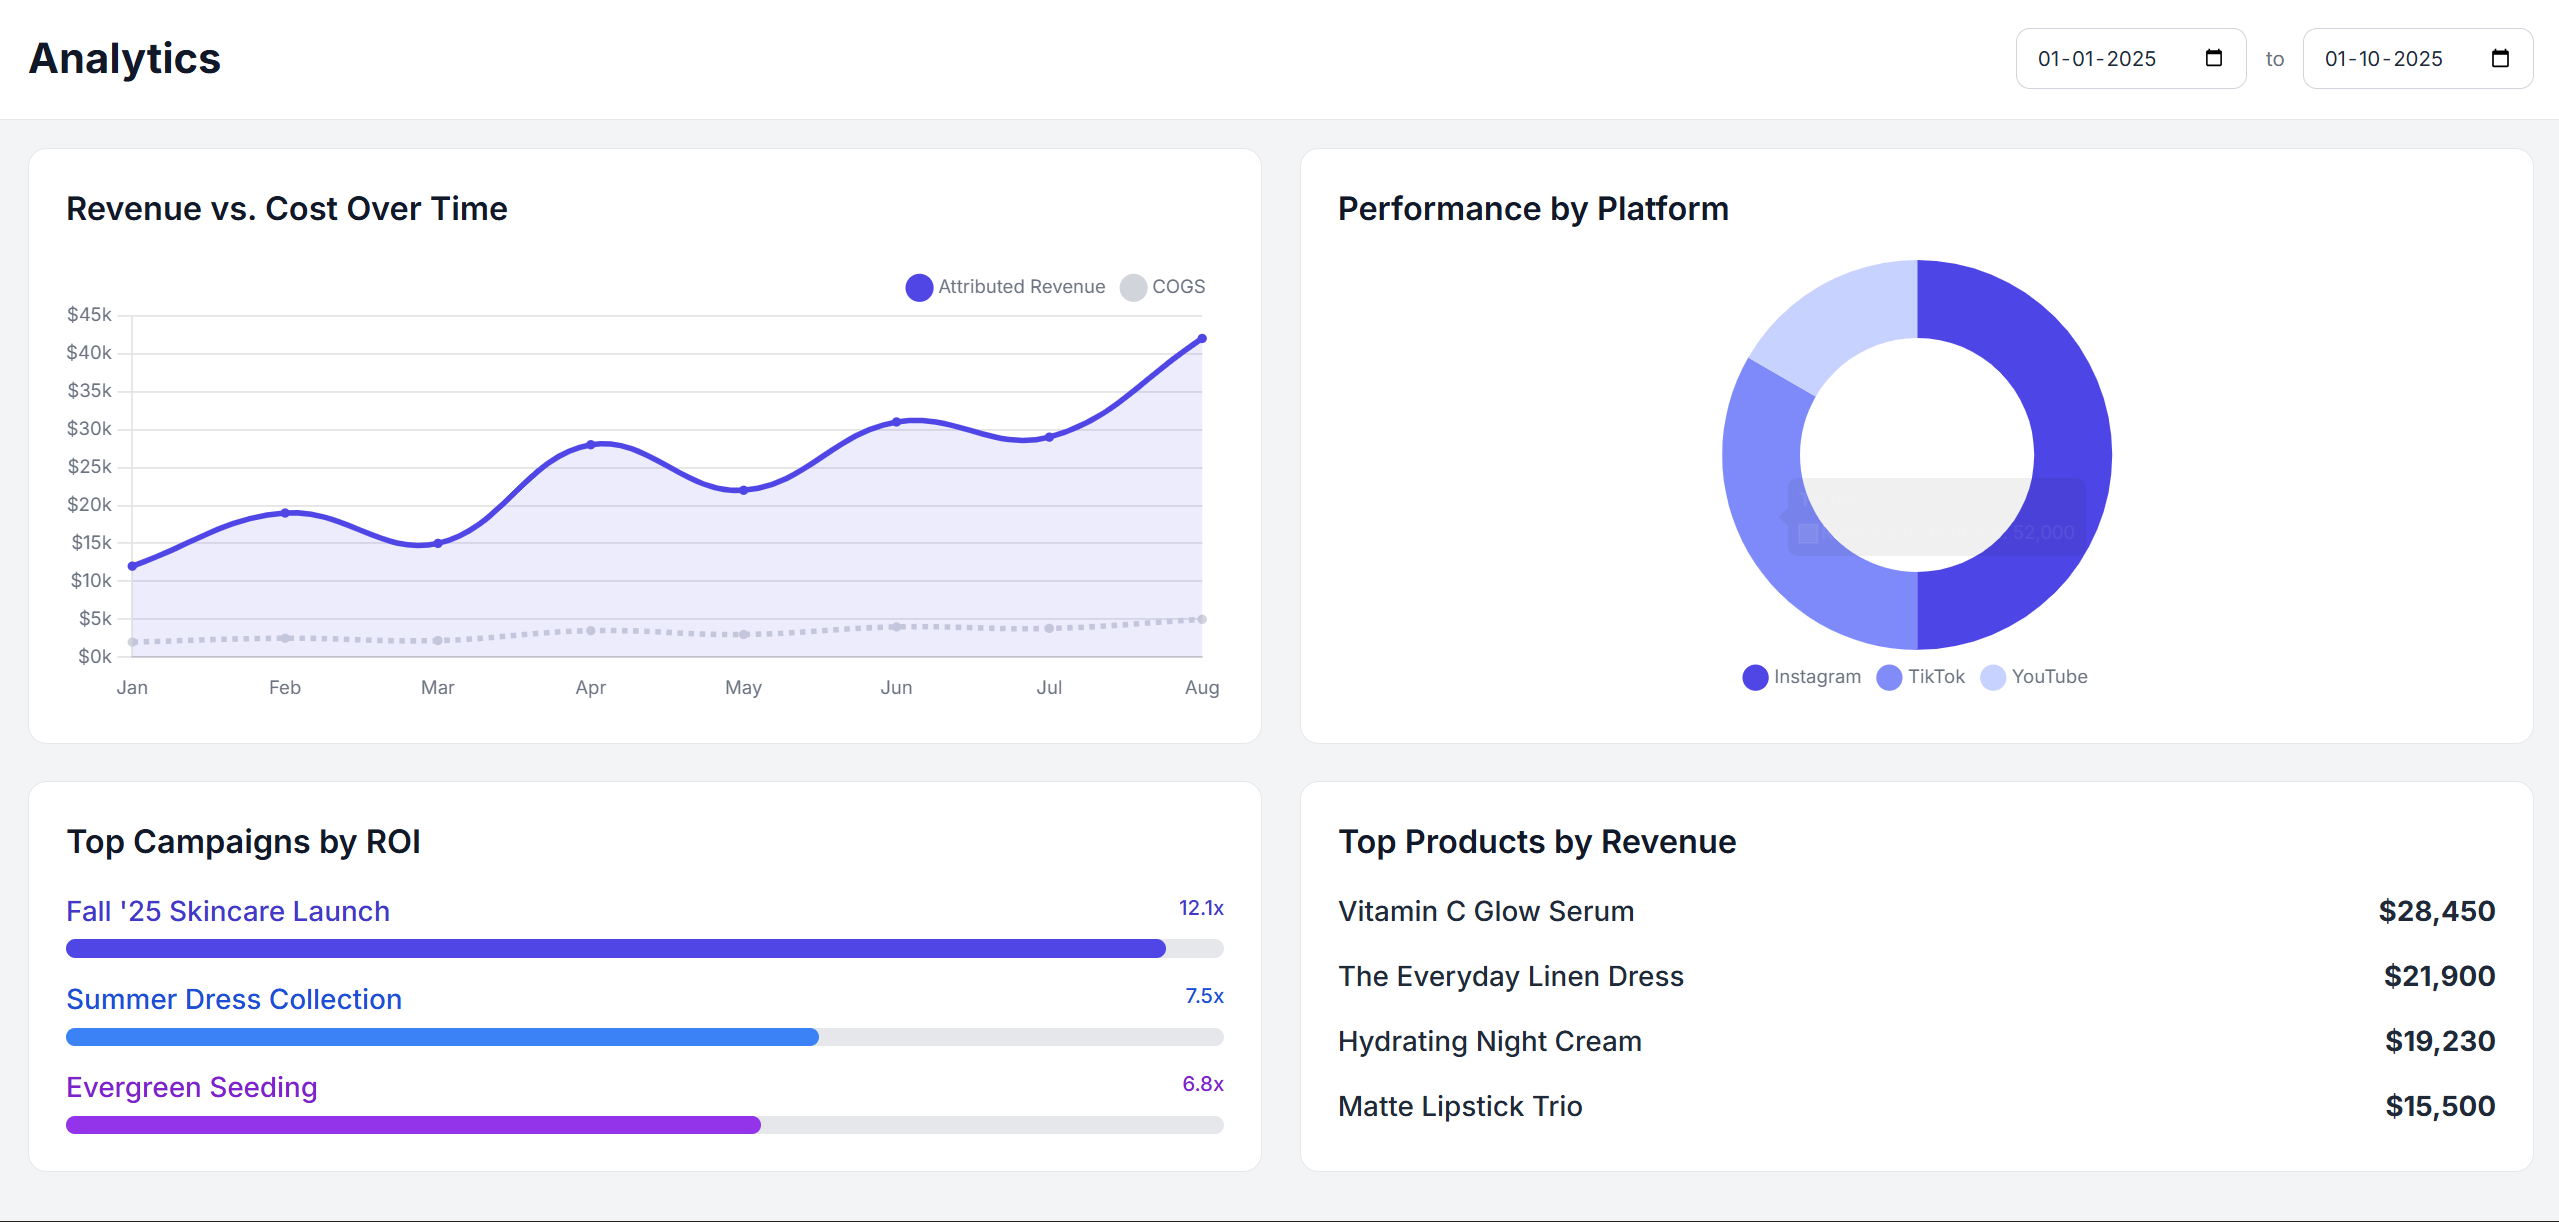The height and width of the screenshot is (1222, 2559).
Task: Toggle YouTube legend in platform chart
Action: click(x=2034, y=677)
